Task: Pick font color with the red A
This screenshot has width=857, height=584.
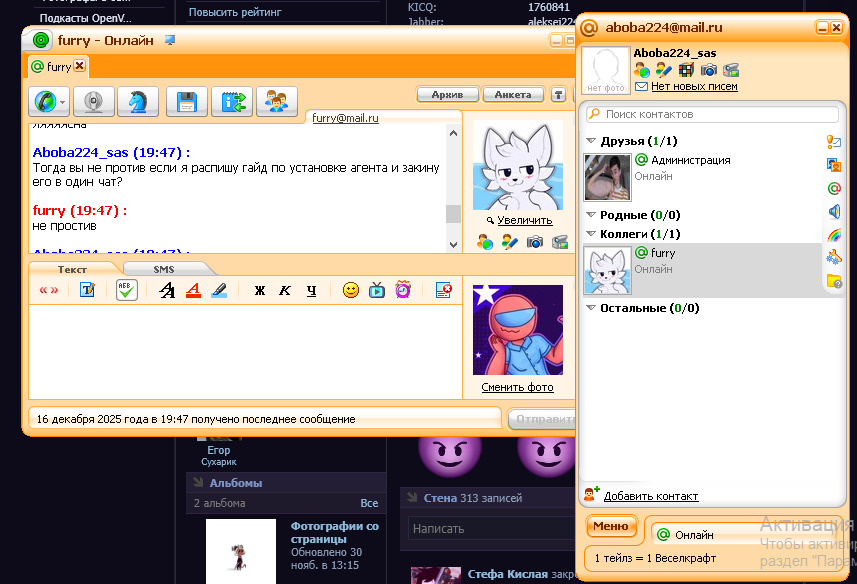Action: pyautogui.click(x=193, y=290)
